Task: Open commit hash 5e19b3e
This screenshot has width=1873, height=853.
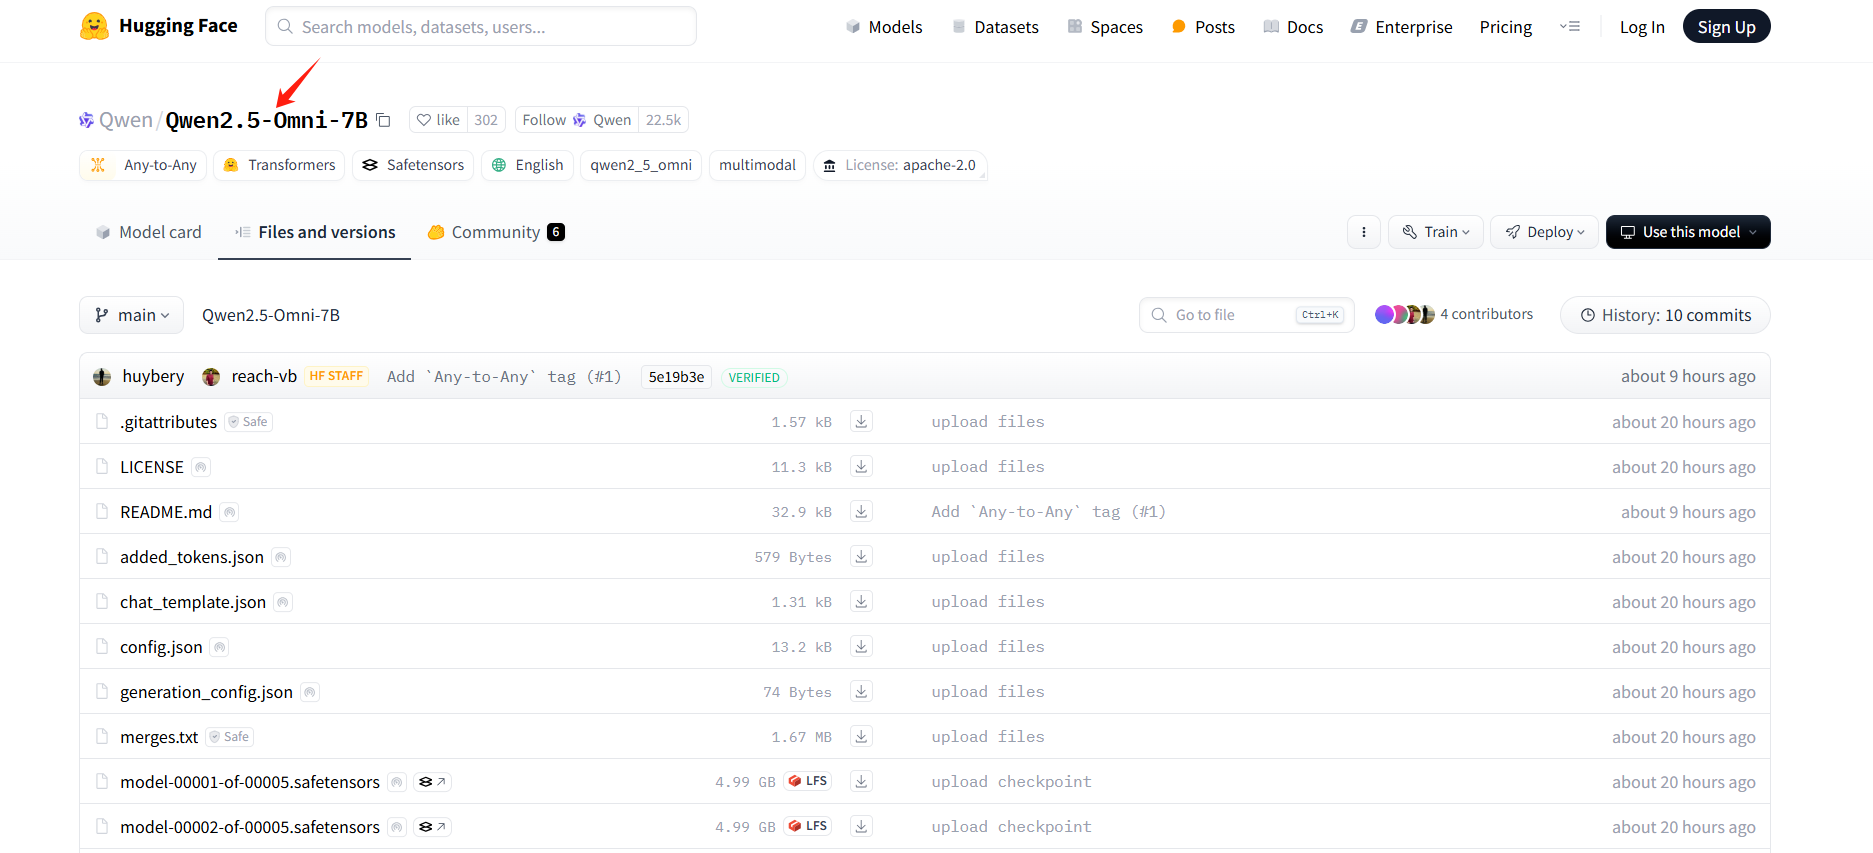Action: point(676,377)
